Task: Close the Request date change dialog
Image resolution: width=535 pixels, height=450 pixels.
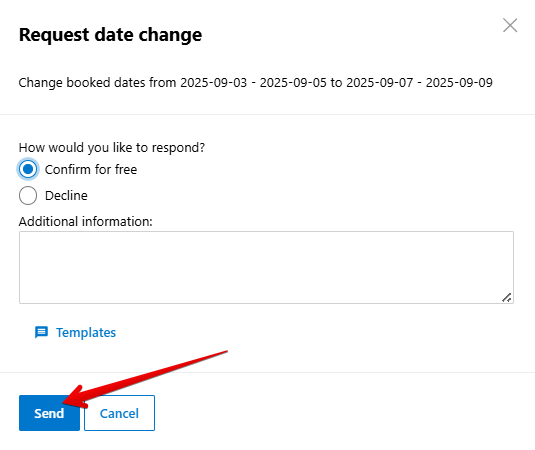Action: click(510, 26)
